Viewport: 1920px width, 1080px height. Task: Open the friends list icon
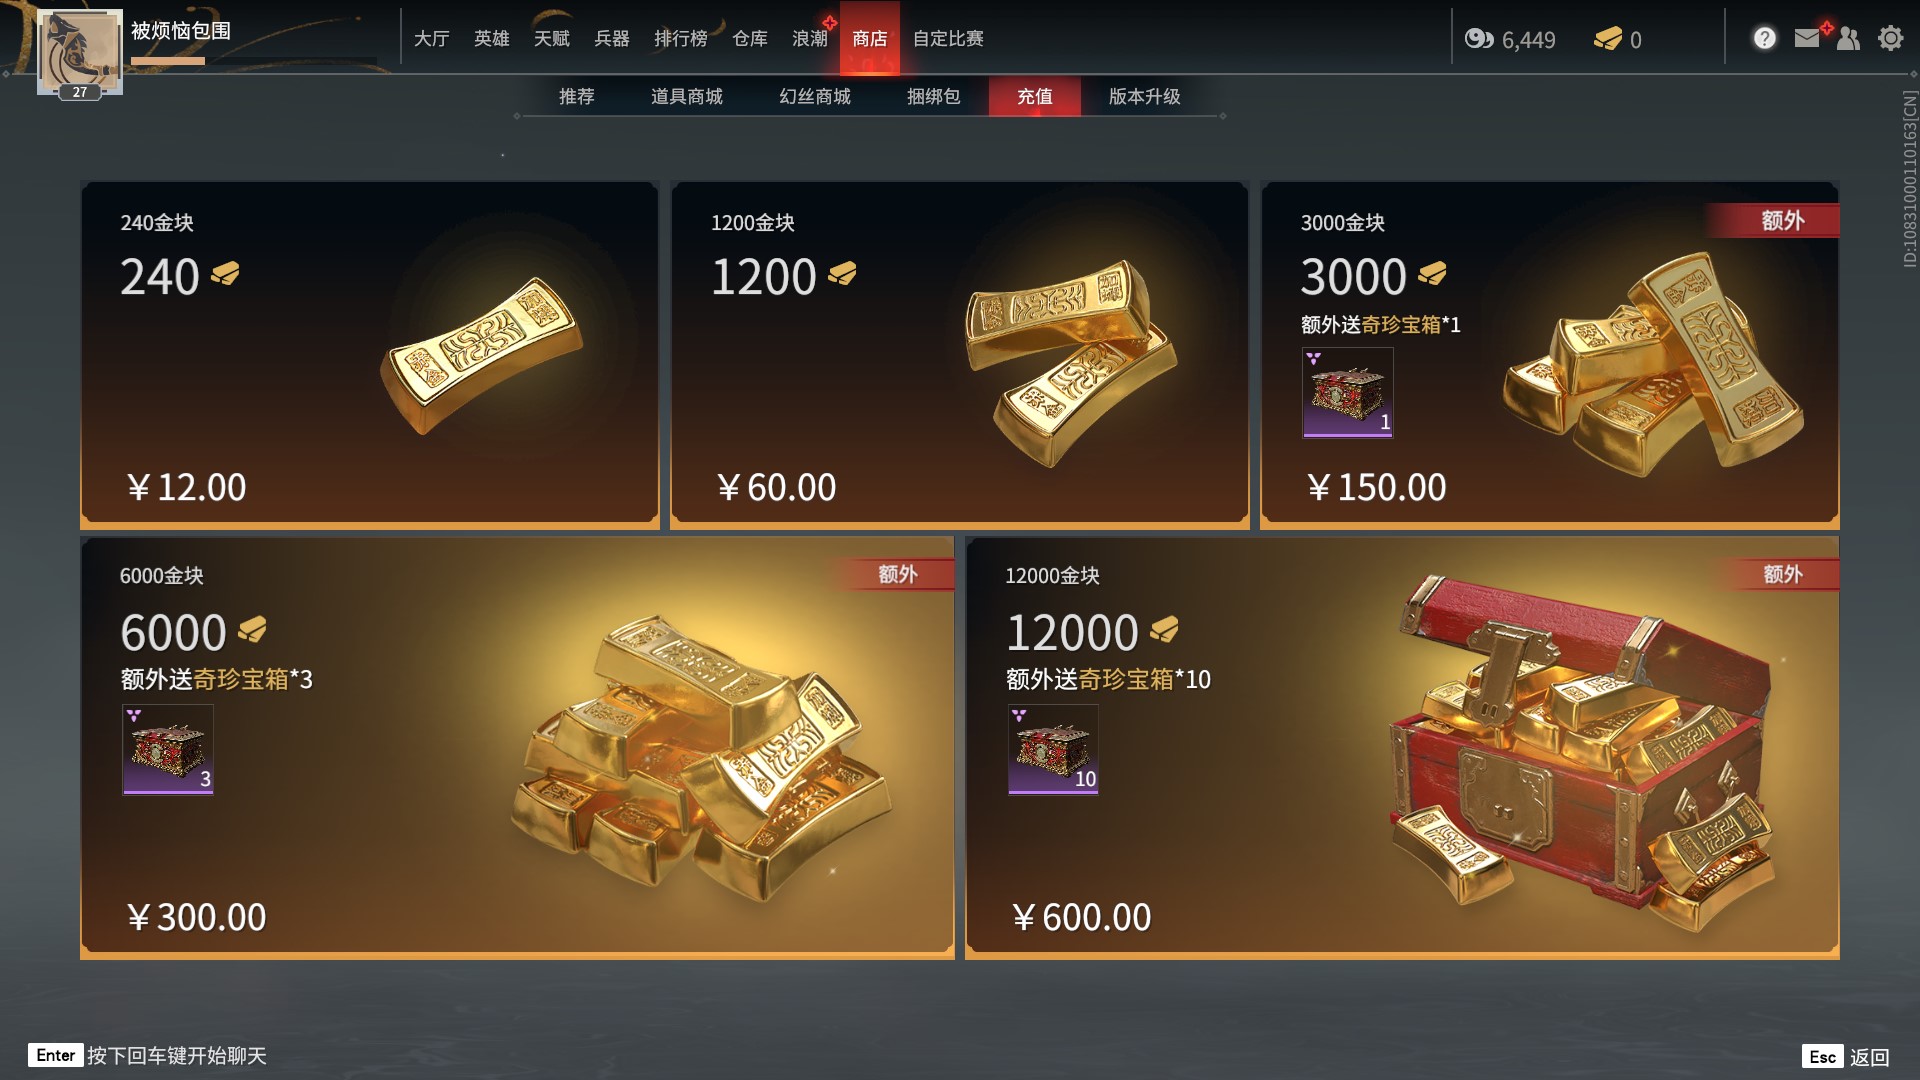tap(1848, 38)
